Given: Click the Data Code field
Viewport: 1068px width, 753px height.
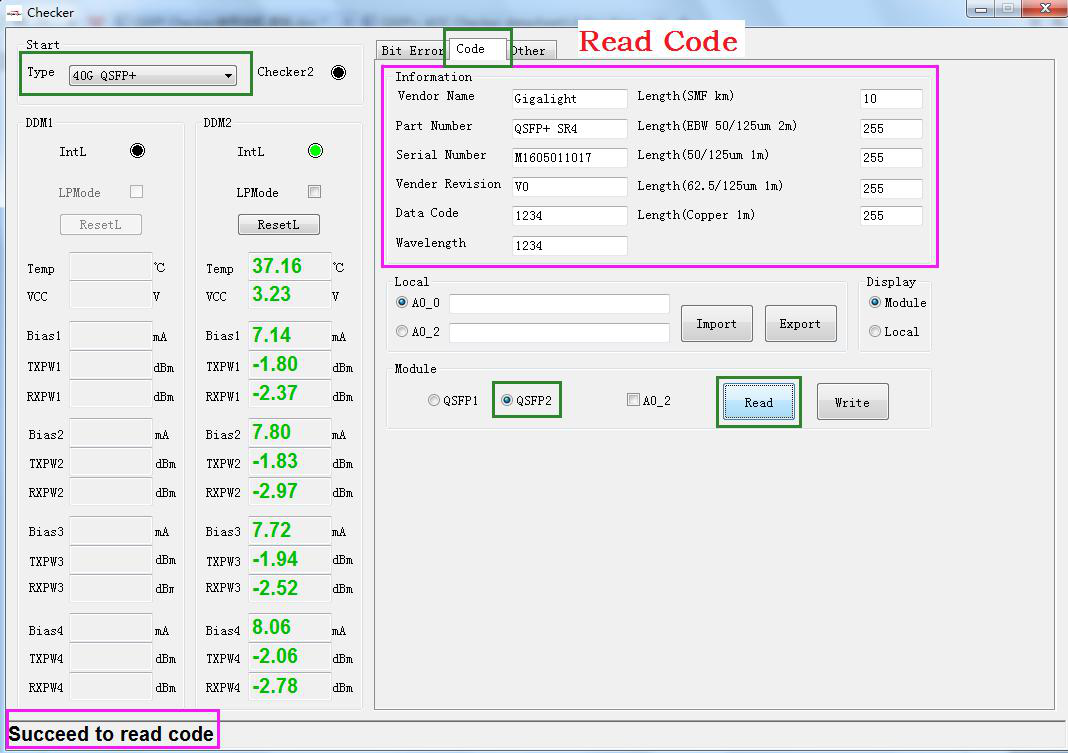Looking at the screenshot, I should coord(569,216).
